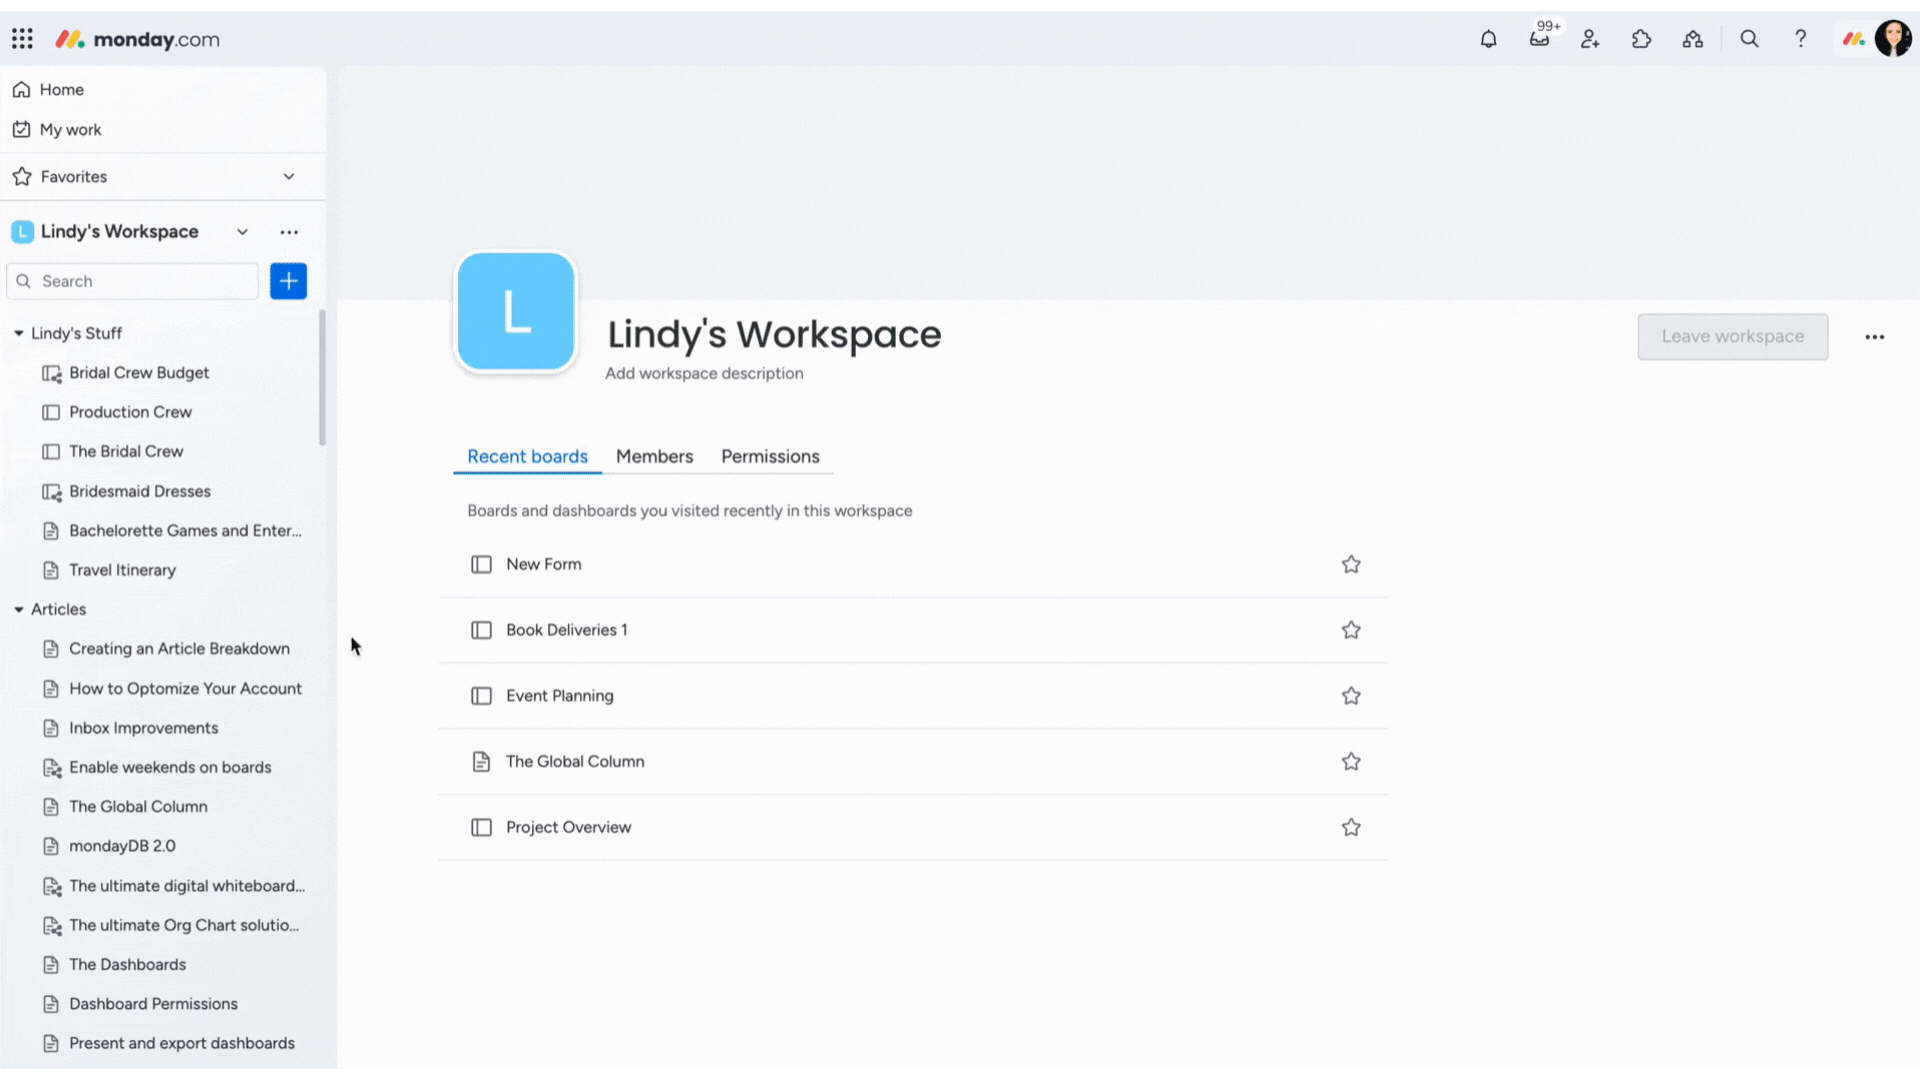Click the sidebar scrollbar
1920x1080 pixels.
point(322,377)
